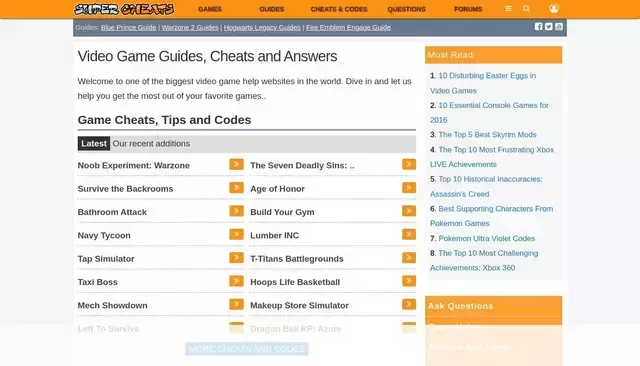Screen dimensions: 640x366
Task: Read The Top 5 Best Skyrim Mods
Action: click(487, 135)
